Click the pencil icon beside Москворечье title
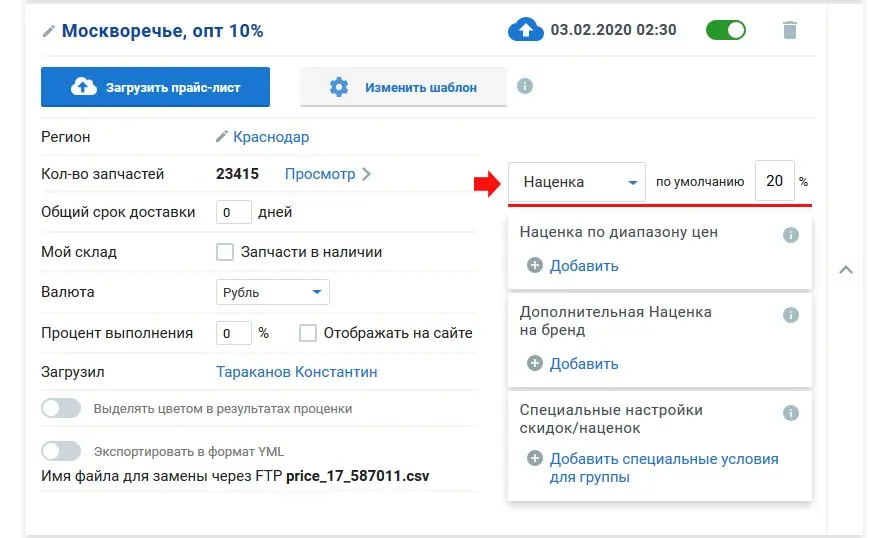Screen dimensions: 880x538 (49, 31)
